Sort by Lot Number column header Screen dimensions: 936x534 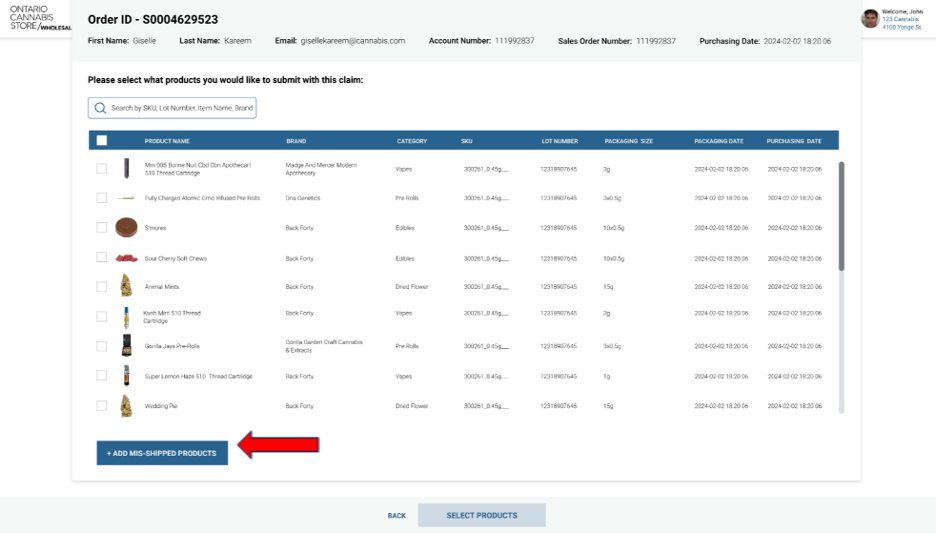tap(560, 141)
